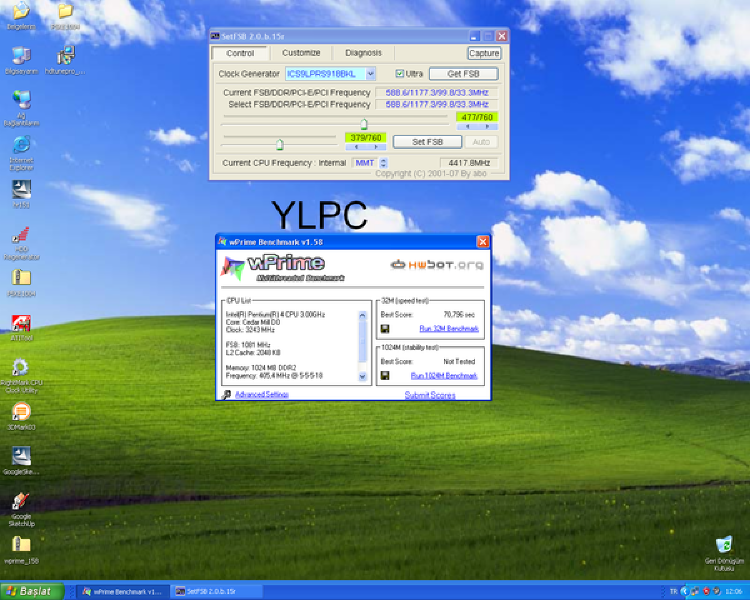This screenshot has height=600, width=750.
Task: Close the wPrime Benchmark window
Action: [x=483, y=242]
